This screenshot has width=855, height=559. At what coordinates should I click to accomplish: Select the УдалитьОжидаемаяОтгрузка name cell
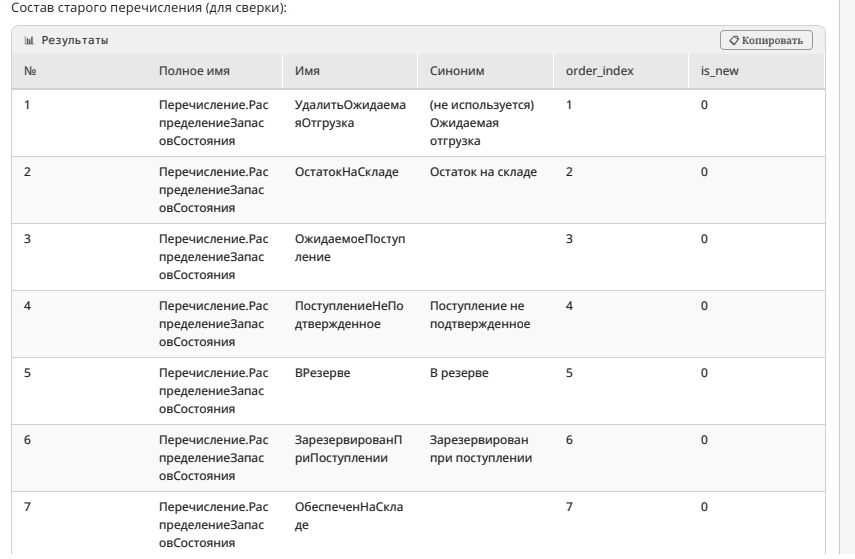pyautogui.click(x=350, y=123)
